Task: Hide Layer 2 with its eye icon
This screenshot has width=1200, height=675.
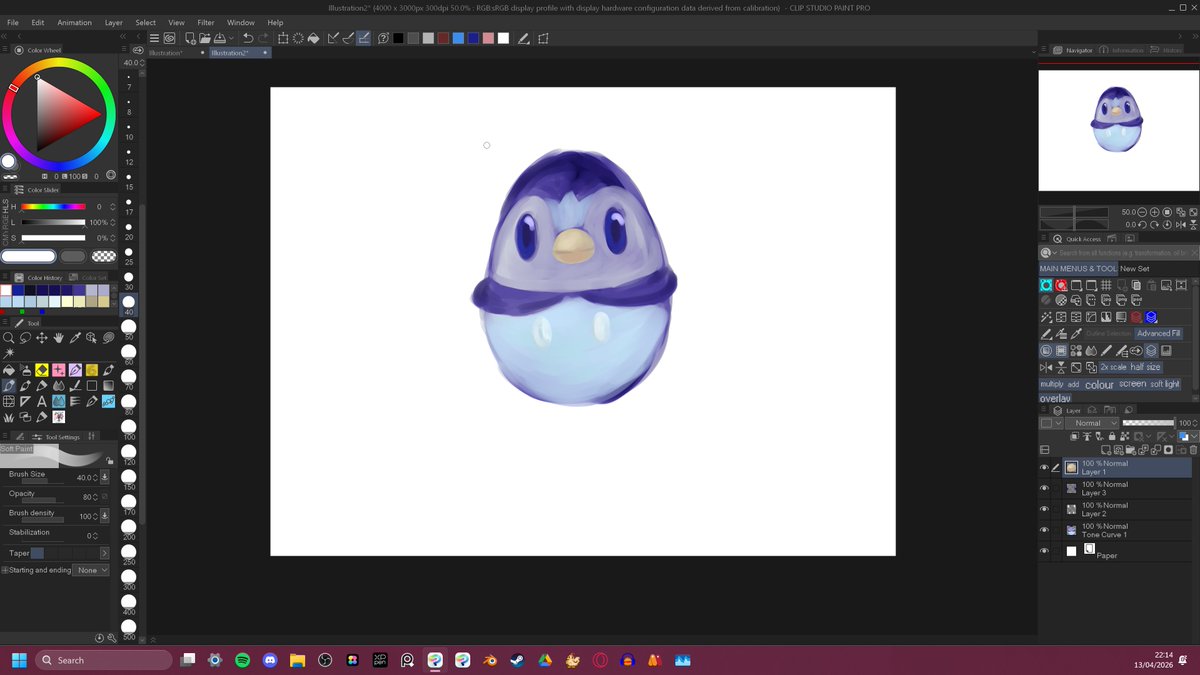Action: (x=1044, y=510)
